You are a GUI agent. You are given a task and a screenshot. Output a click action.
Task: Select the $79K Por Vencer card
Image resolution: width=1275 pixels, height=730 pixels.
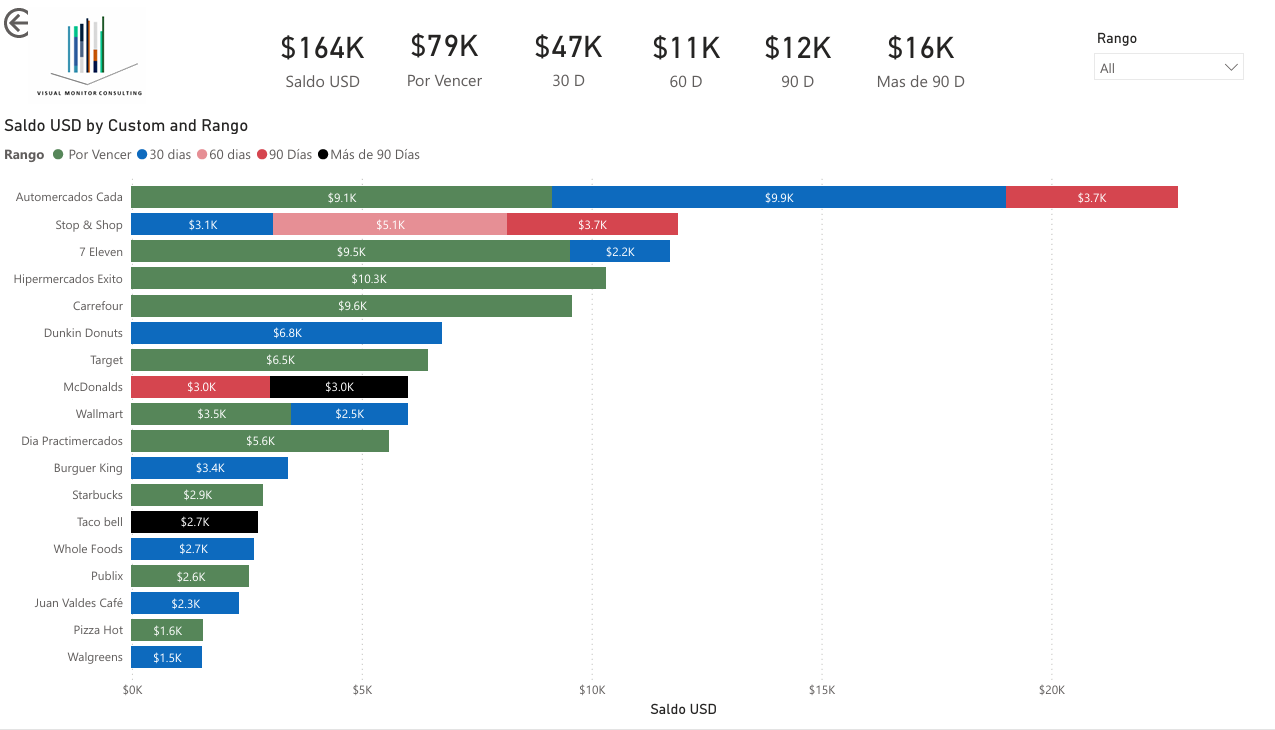[x=444, y=60]
